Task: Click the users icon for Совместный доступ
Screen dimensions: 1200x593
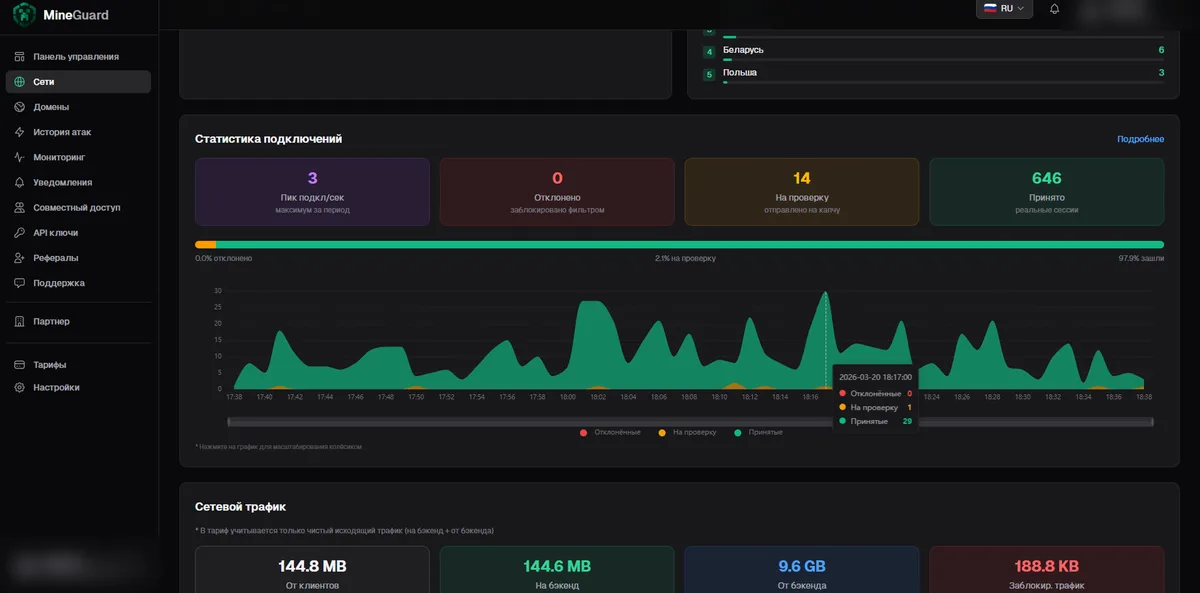Action: [x=20, y=208]
